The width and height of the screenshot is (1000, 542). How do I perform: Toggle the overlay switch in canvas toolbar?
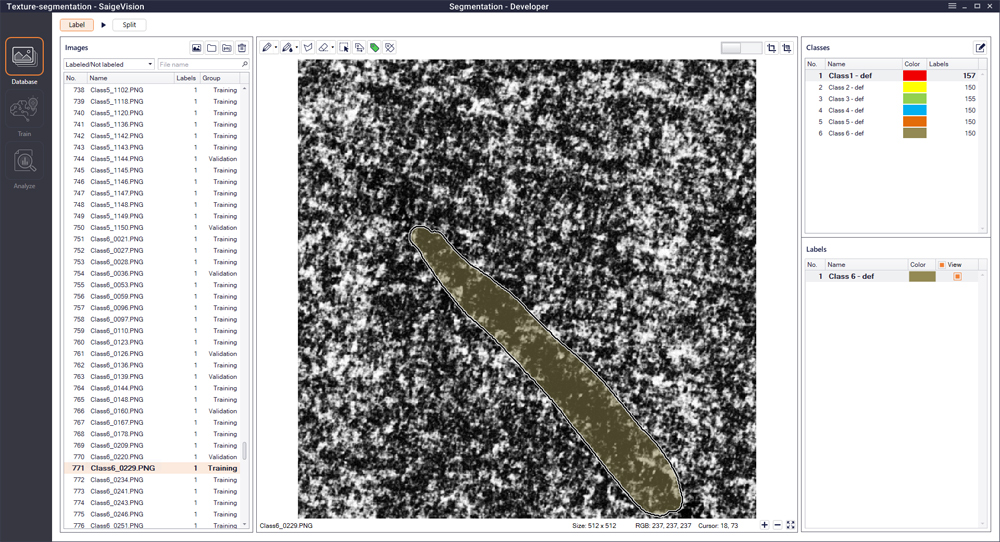[x=741, y=48]
